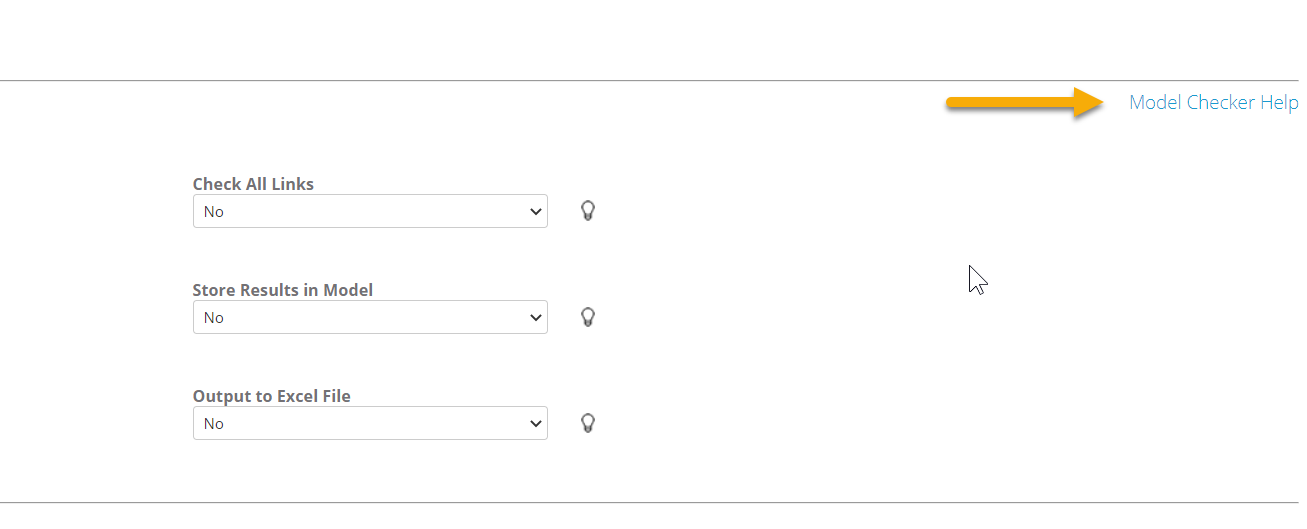Open the Model Checker Help link
Image resolution: width=1307 pixels, height=529 pixels.
1212,103
